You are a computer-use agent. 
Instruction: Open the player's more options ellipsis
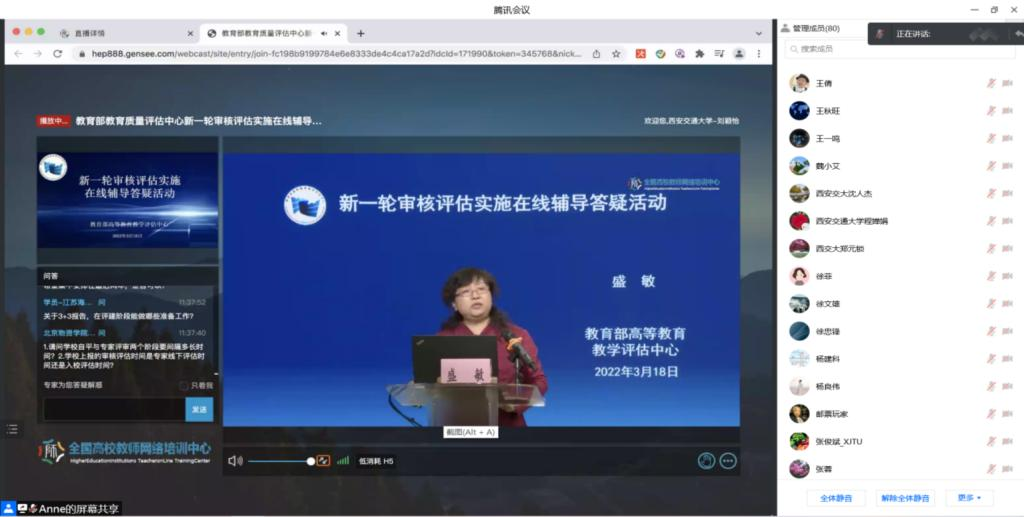pyautogui.click(x=728, y=461)
